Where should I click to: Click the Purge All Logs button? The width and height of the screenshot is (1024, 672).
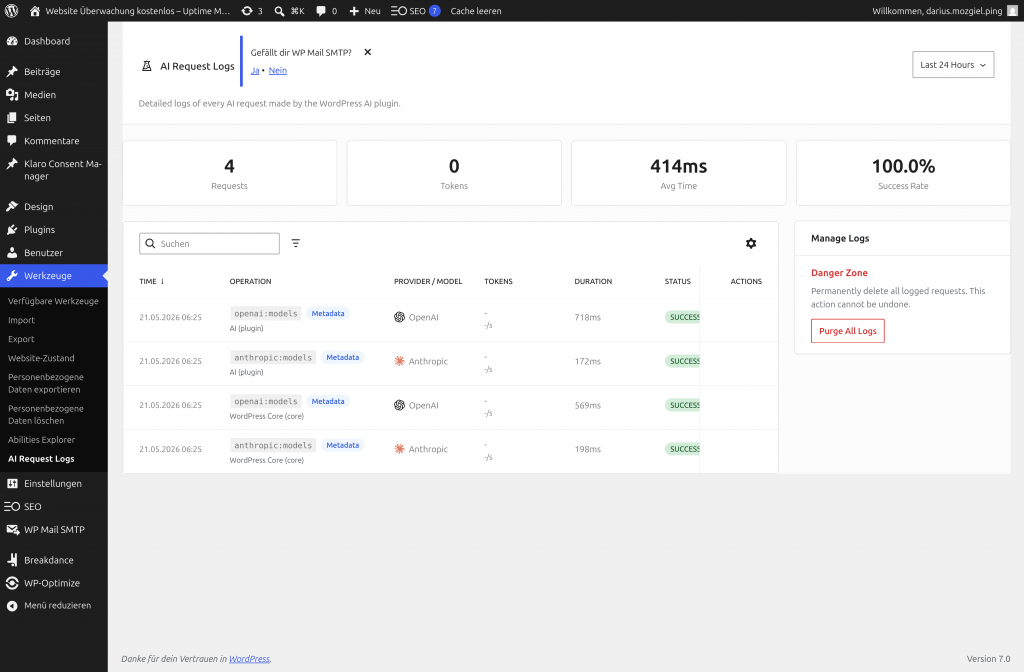pos(848,331)
